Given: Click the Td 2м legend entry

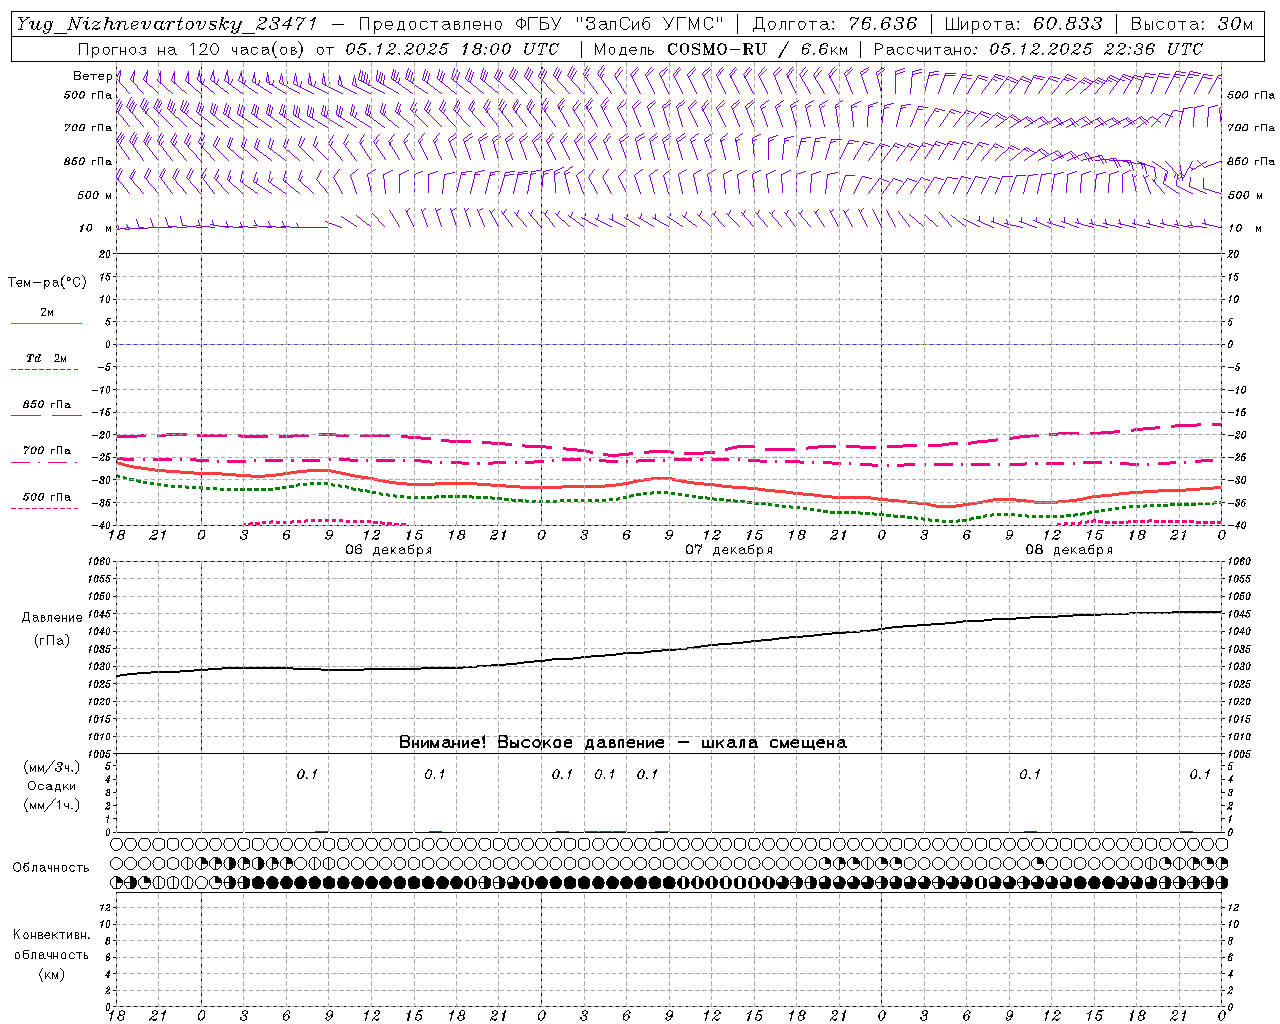Looking at the screenshot, I should (x=46, y=358).
